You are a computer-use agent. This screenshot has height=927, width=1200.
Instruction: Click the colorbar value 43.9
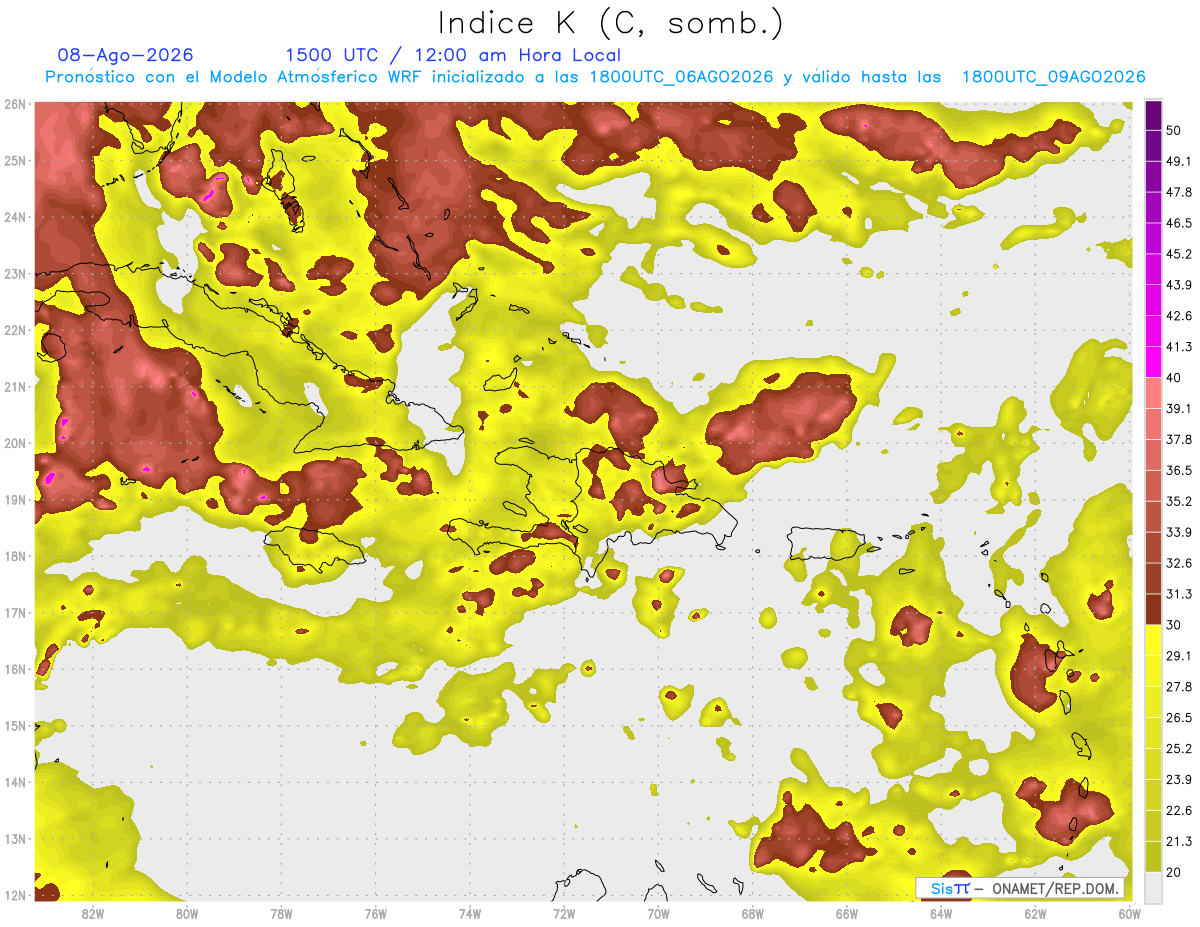[x=1178, y=285]
